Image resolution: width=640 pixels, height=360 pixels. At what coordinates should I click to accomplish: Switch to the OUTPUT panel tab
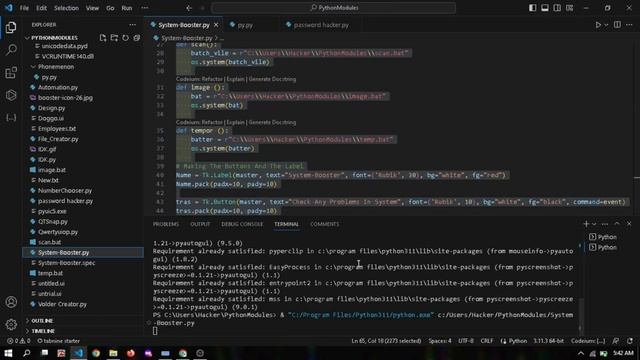pyautogui.click(x=200, y=224)
